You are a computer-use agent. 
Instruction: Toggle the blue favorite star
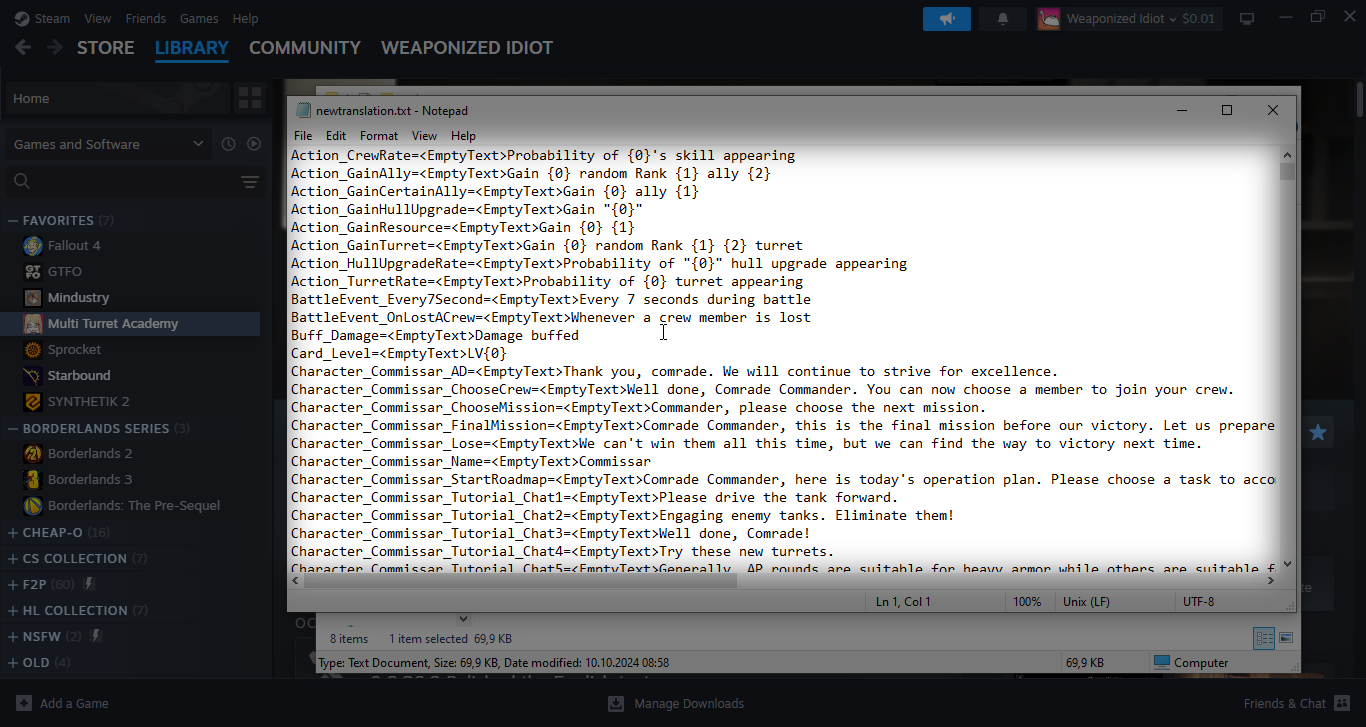(x=1318, y=432)
